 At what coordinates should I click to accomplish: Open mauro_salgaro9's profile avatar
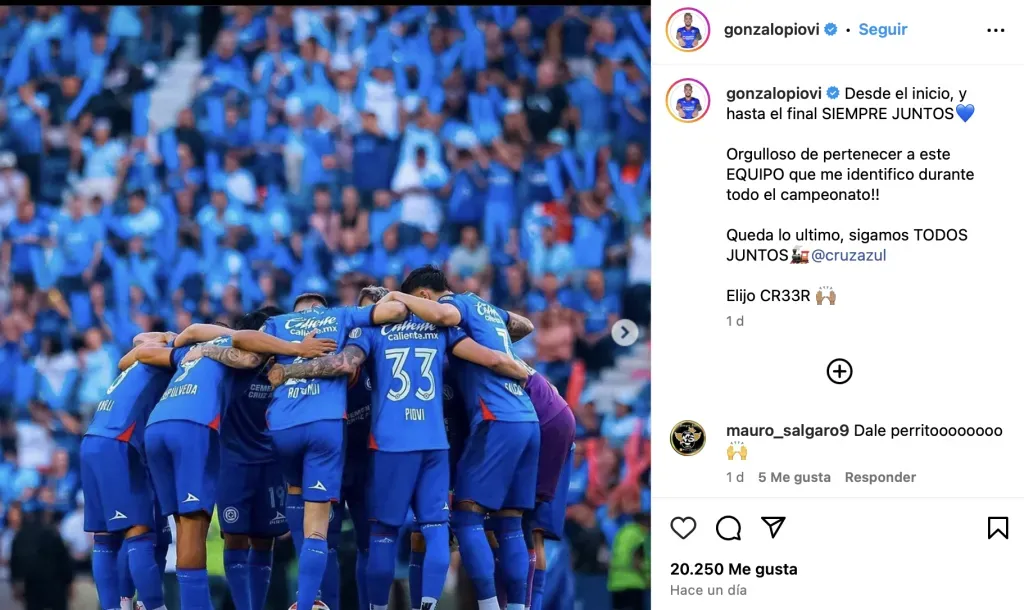pos(688,438)
